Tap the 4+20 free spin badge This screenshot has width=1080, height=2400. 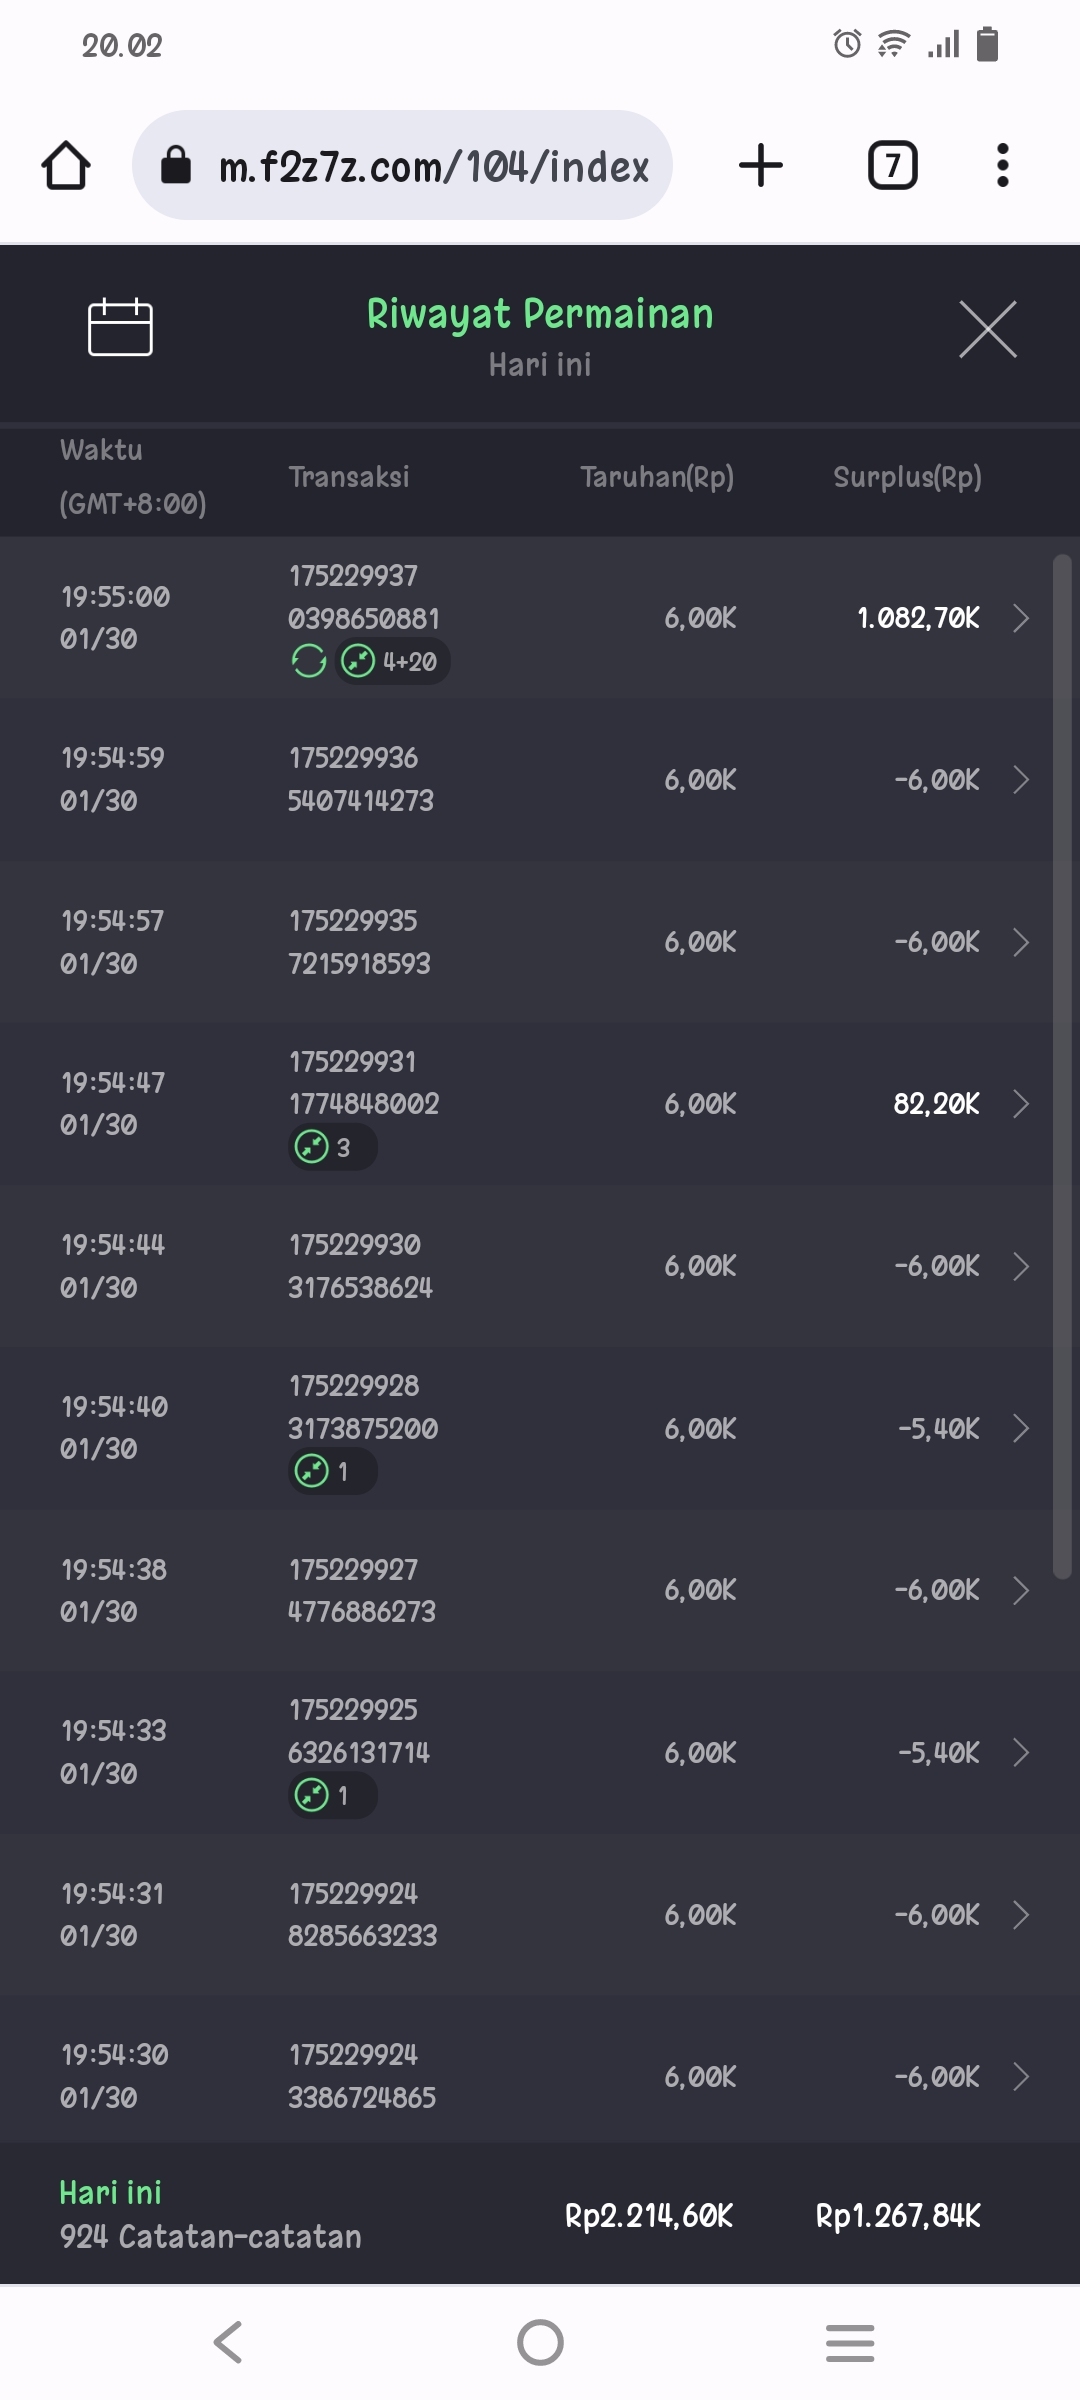pyautogui.click(x=392, y=661)
